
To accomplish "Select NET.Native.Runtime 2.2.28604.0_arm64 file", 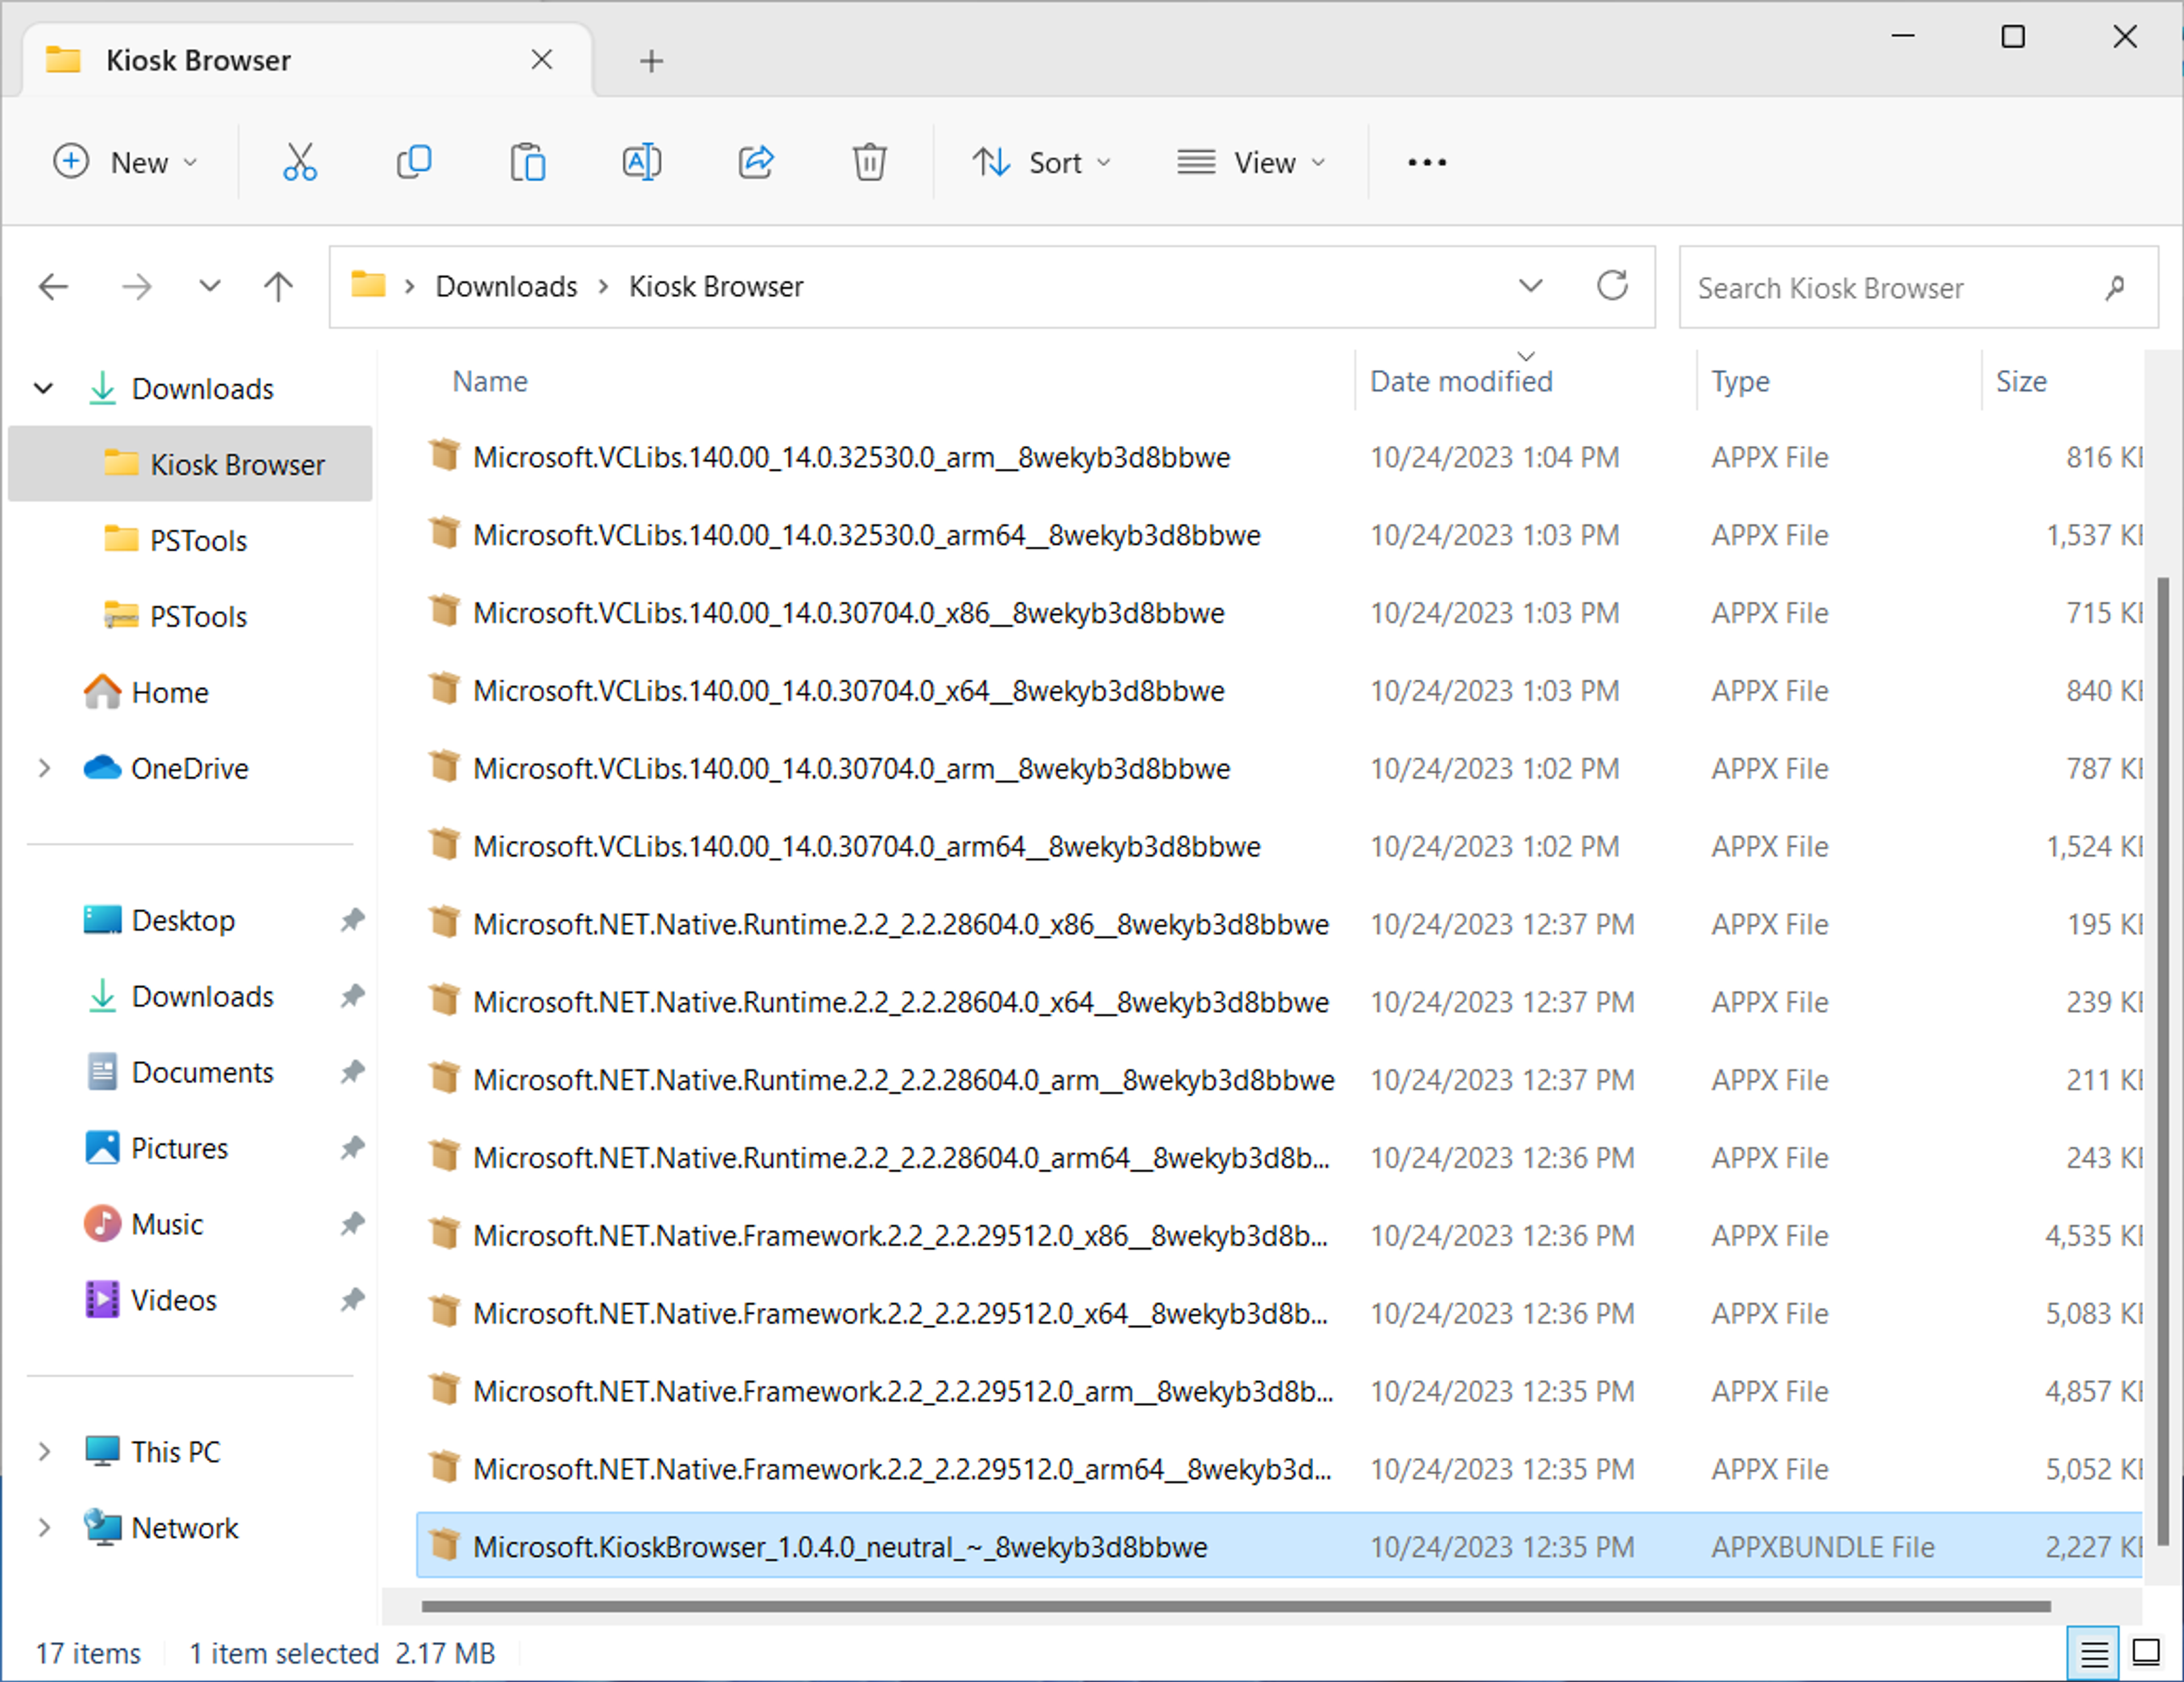I will click(1279, 1158).
